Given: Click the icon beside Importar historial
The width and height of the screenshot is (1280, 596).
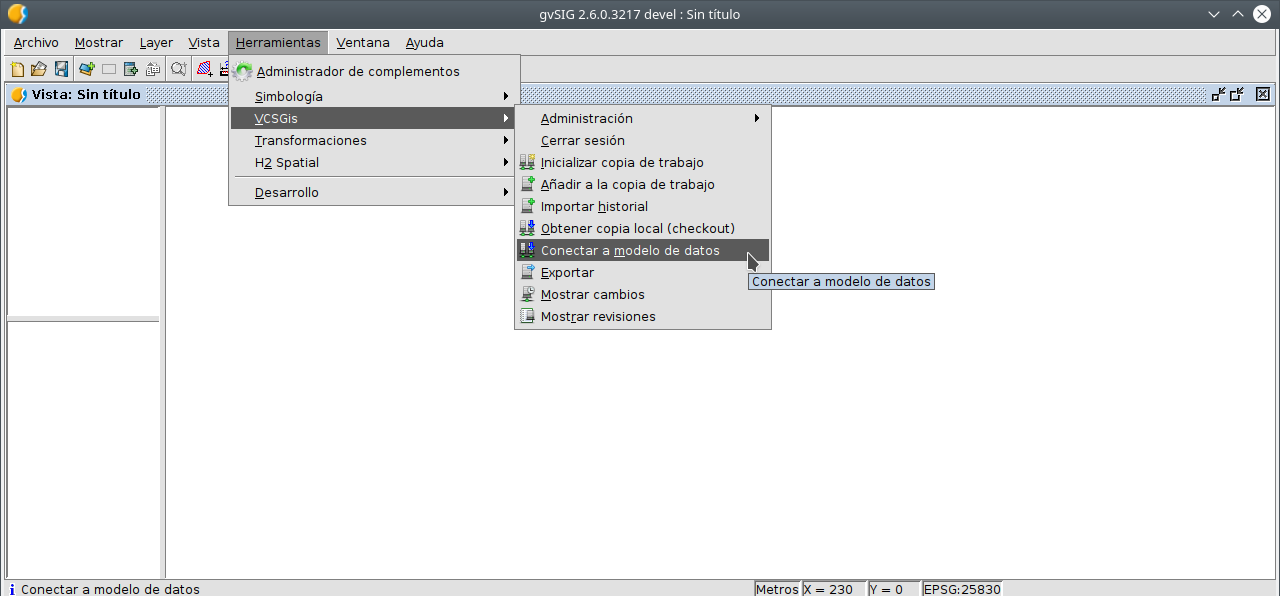Looking at the screenshot, I should 527,206.
